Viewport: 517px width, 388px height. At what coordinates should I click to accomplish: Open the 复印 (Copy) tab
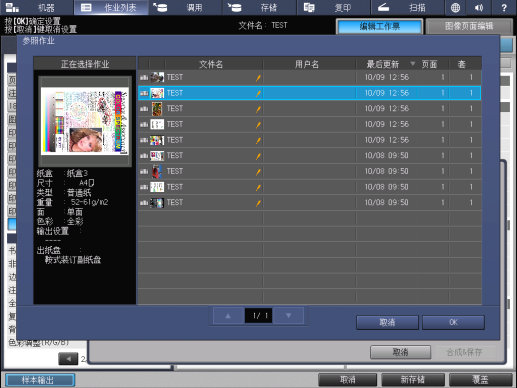[334, 7]
